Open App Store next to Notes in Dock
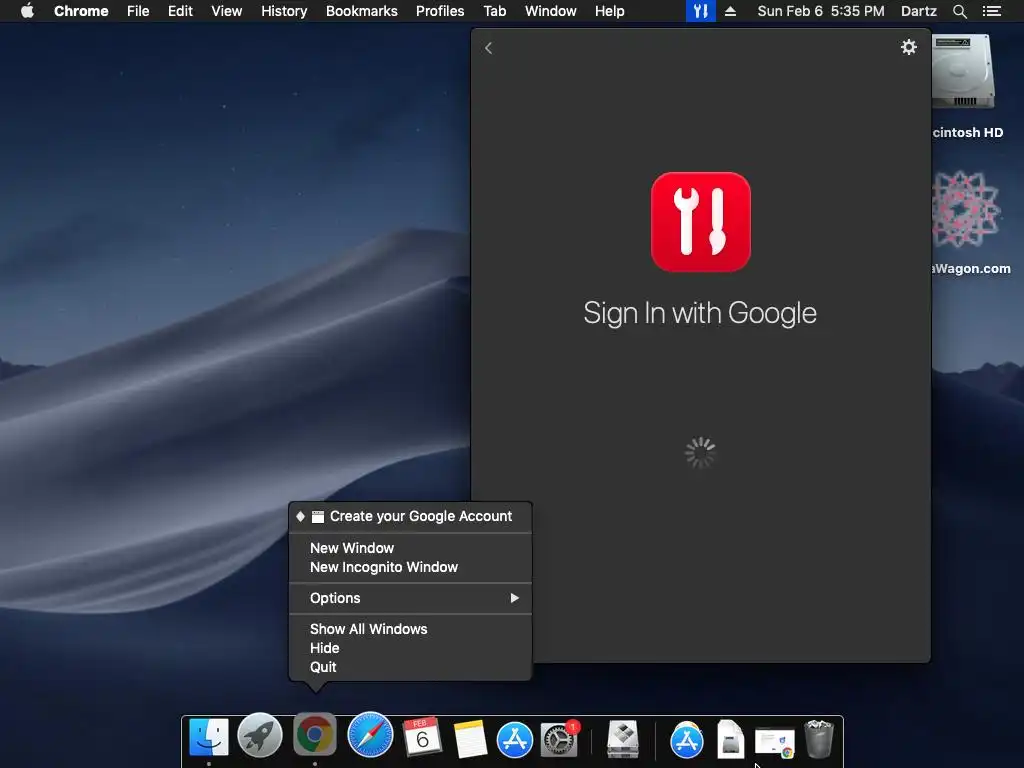1024x768 pixels. tap(515, 740)
